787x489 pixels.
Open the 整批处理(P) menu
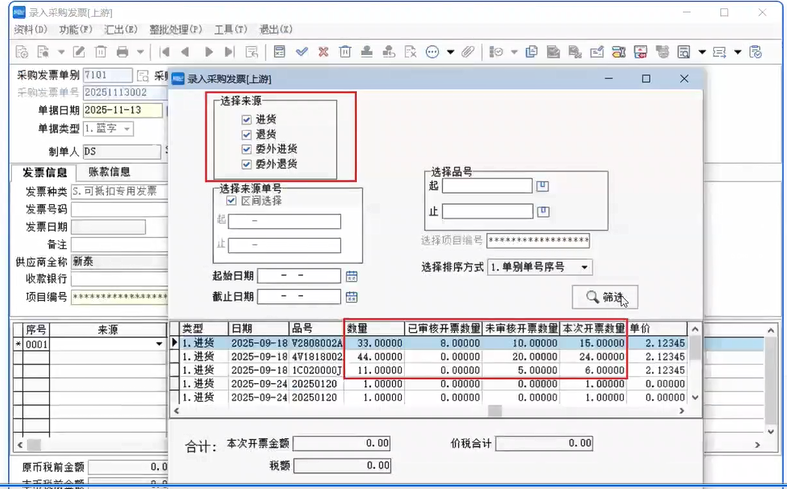(176, 30)
